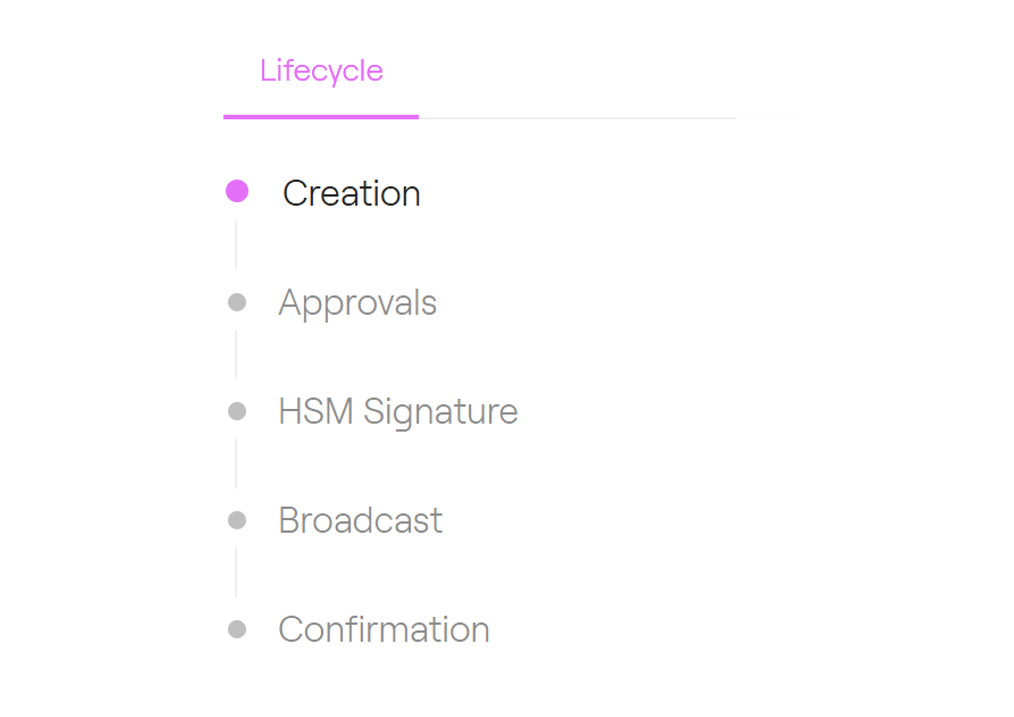
Task: Select the Creation step label
Action: coord(351,193)
